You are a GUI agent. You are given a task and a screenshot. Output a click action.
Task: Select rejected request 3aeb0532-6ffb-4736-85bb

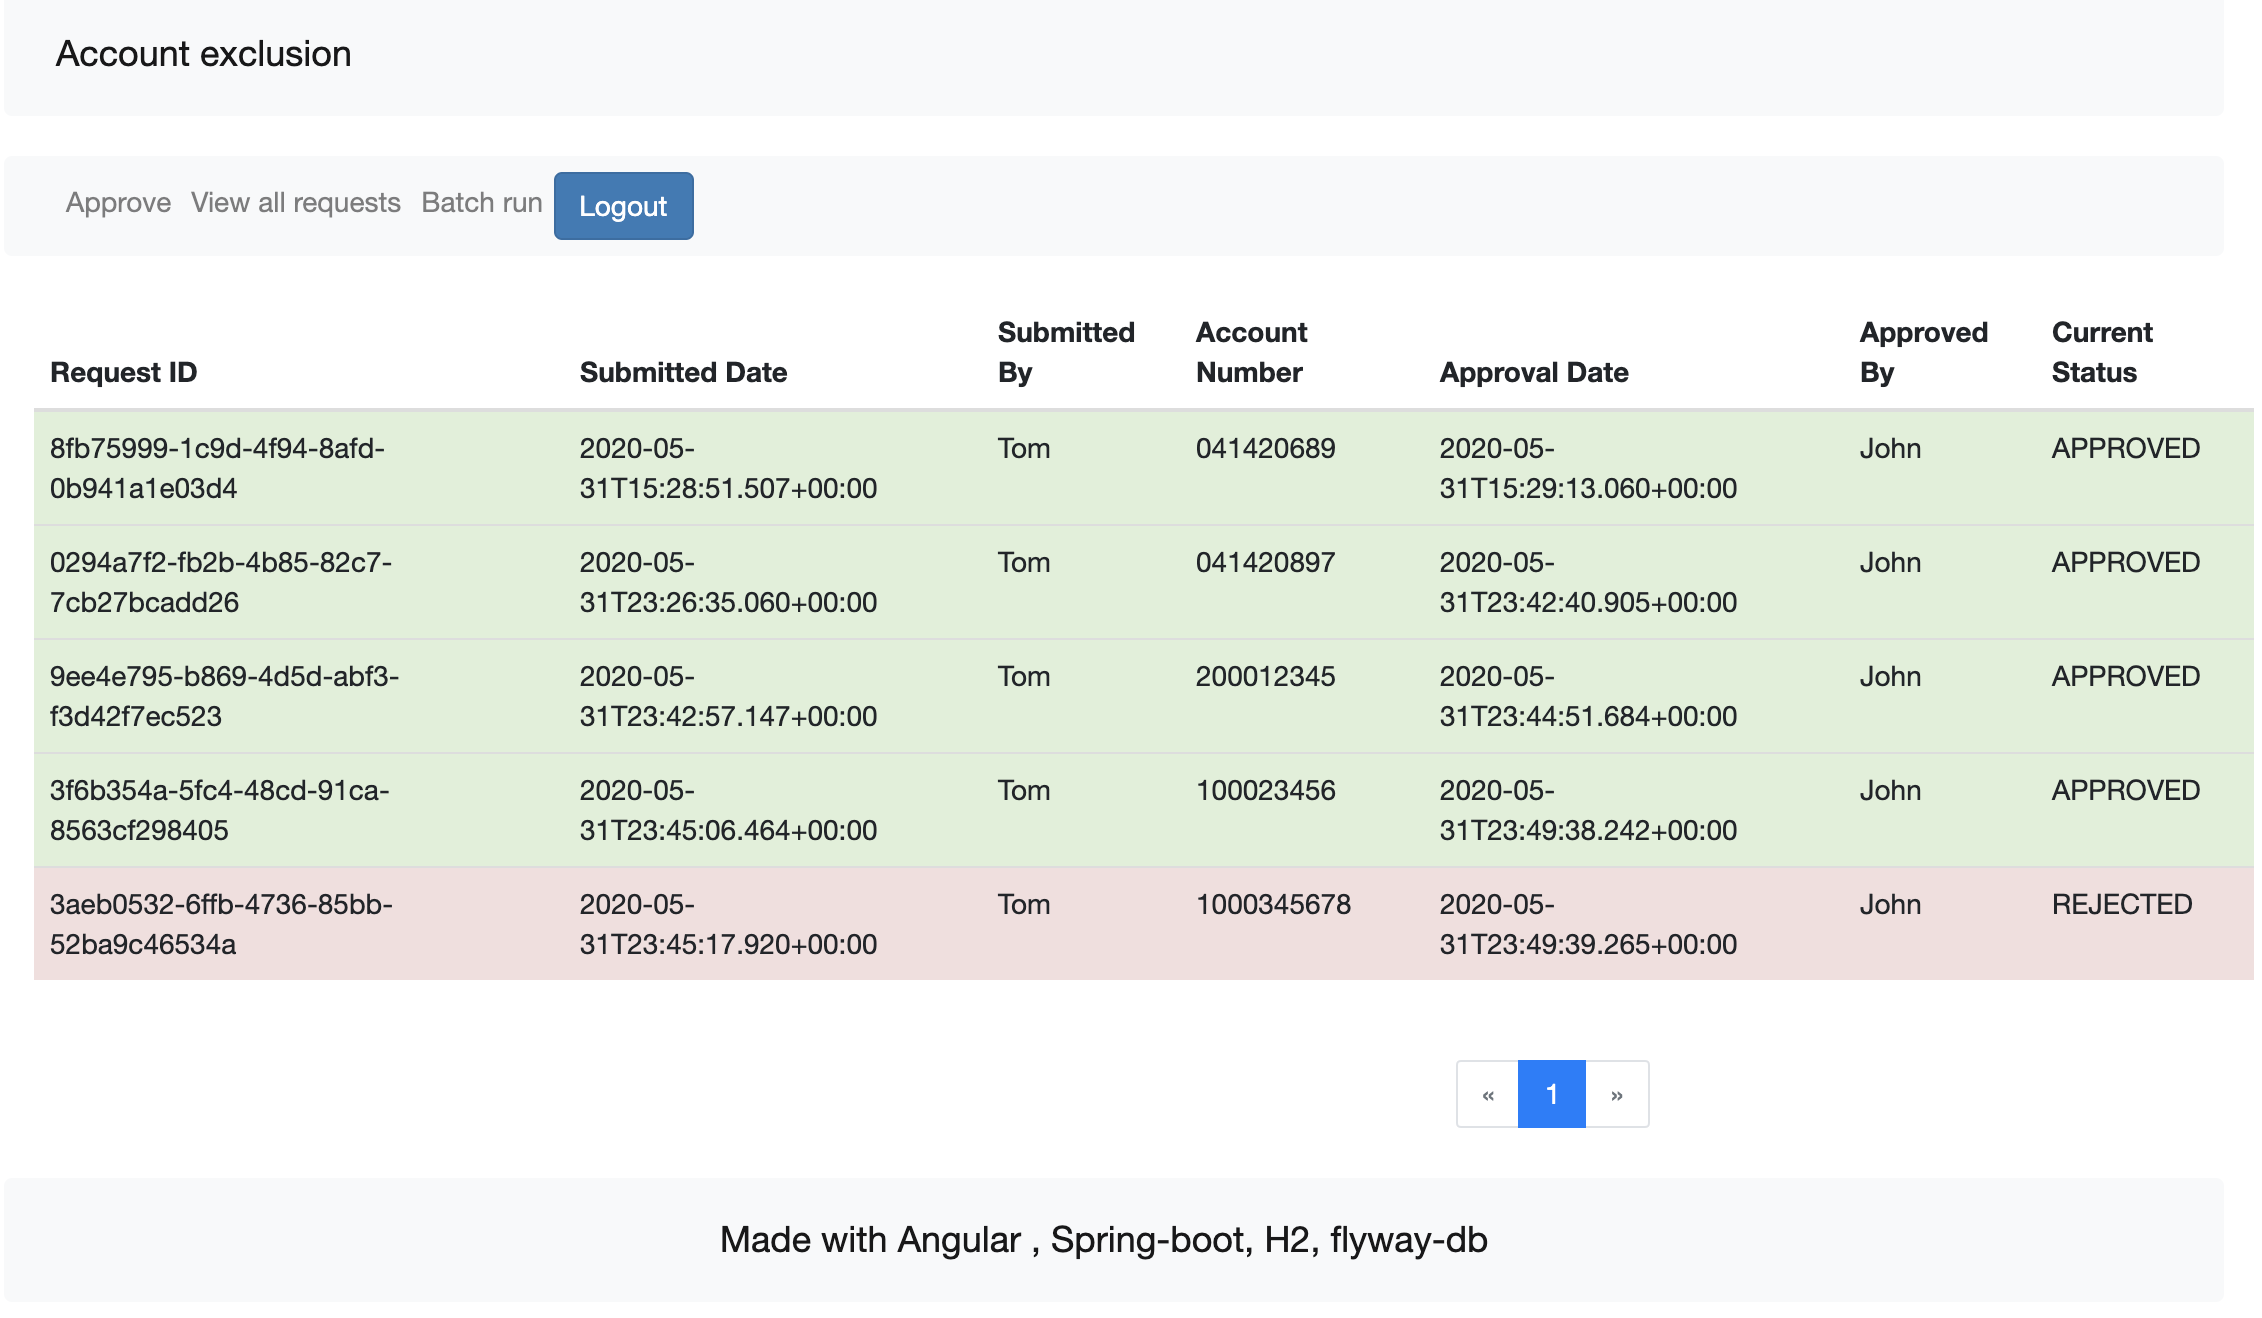(x=220, y=924)
